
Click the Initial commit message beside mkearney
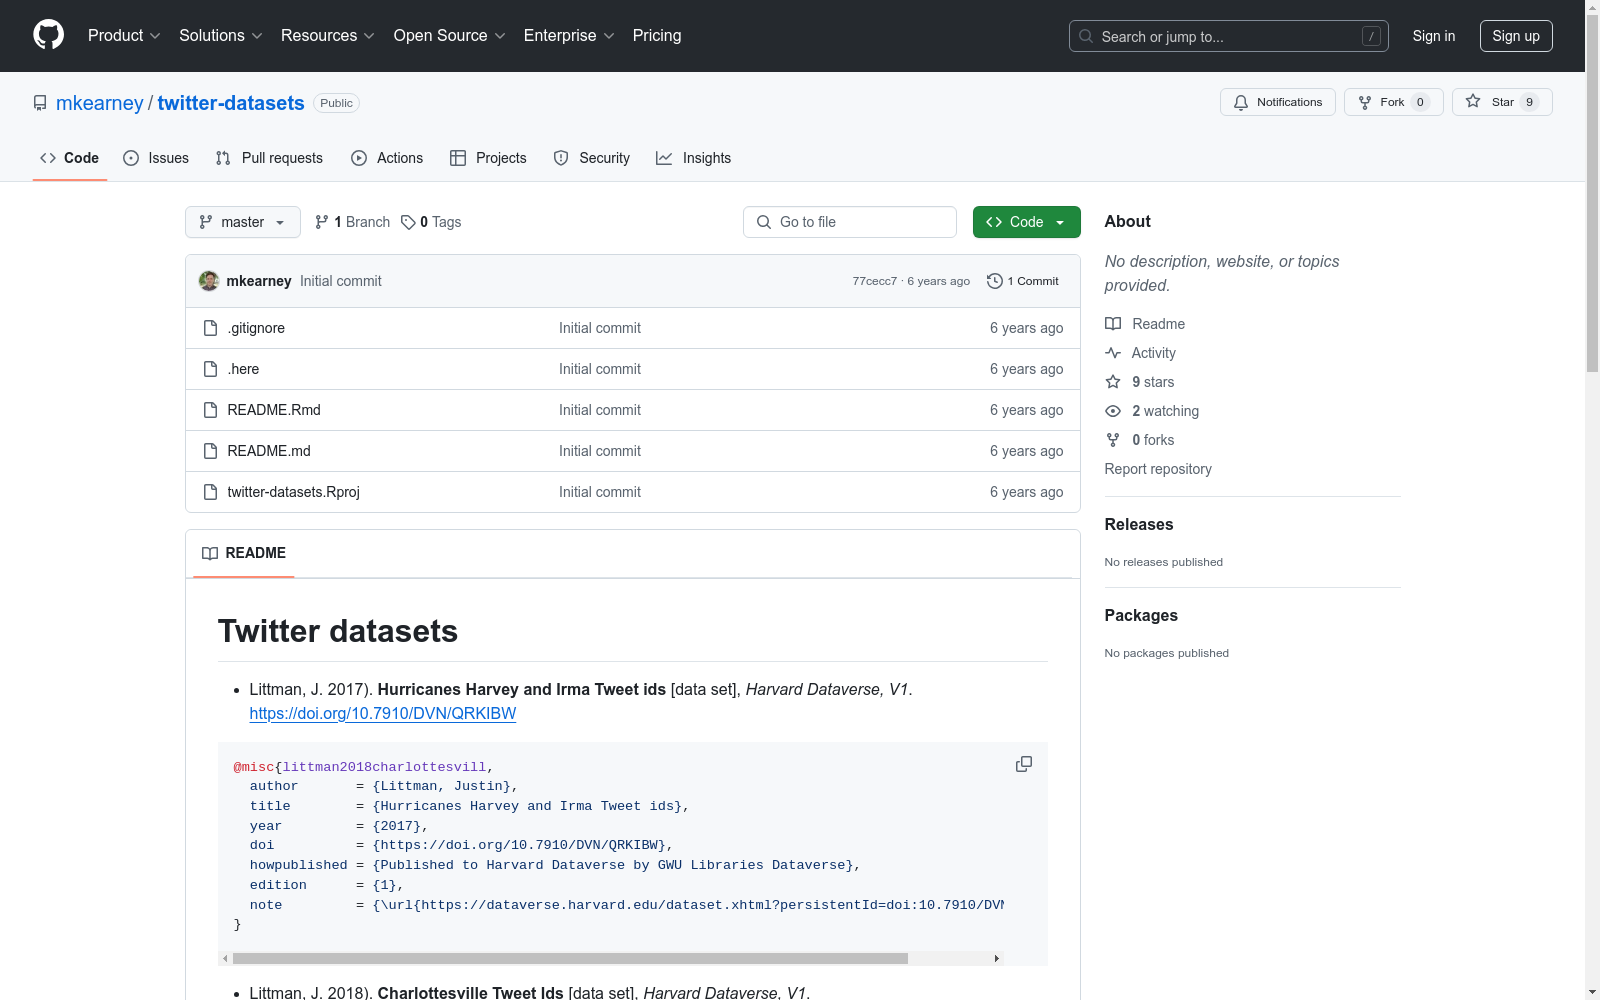341,281
